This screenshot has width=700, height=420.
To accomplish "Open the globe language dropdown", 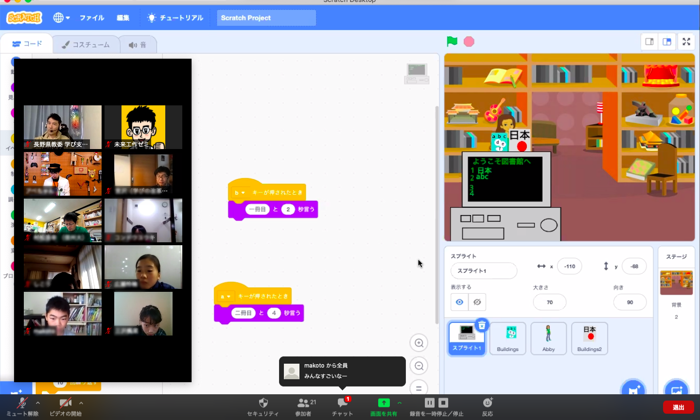I will (61, 18).
